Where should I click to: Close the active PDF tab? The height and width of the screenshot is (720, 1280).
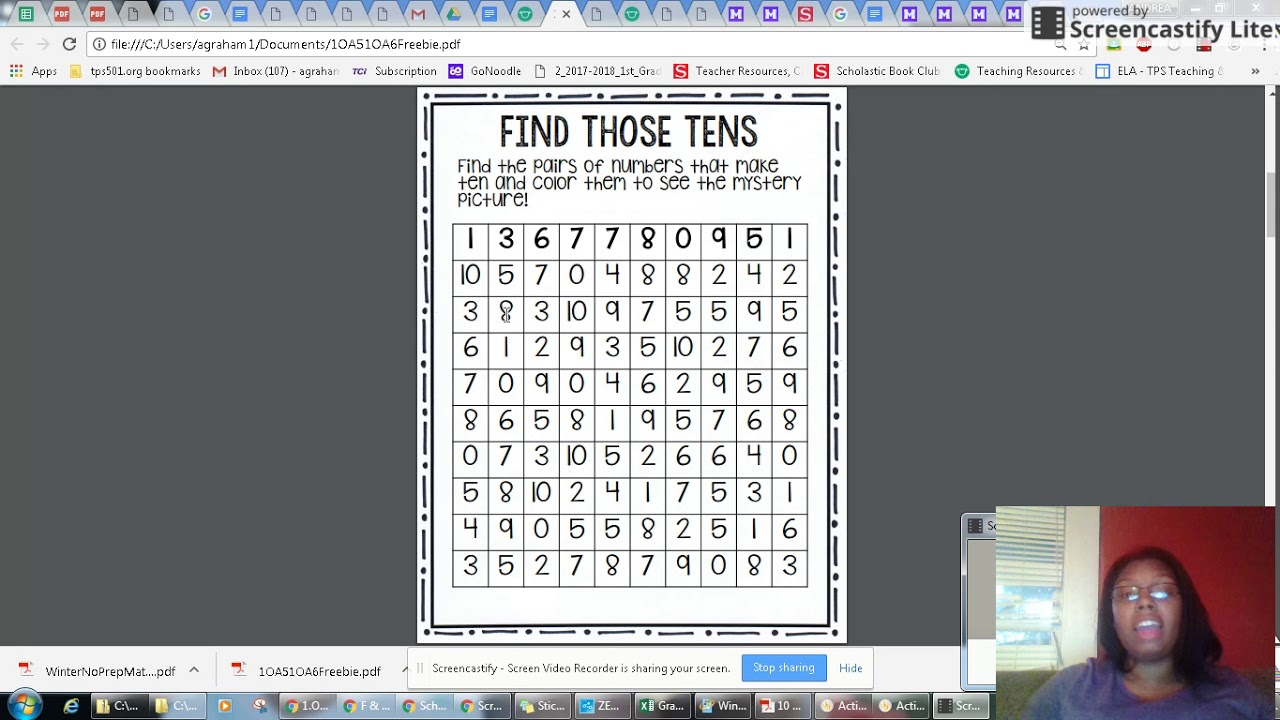(566, 14)
